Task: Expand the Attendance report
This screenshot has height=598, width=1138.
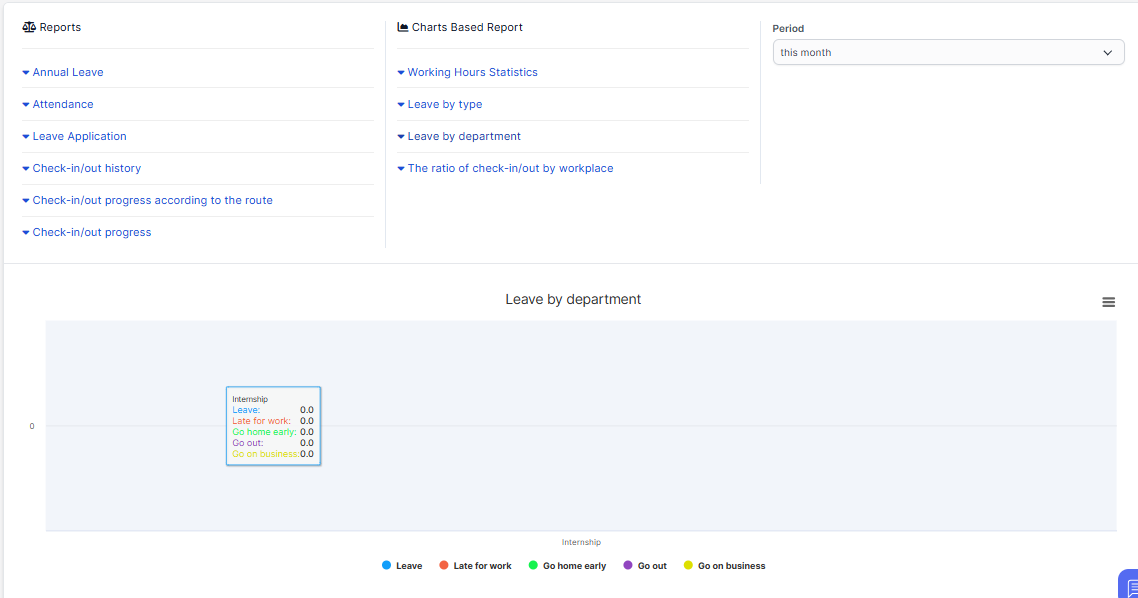Action: 62,104
